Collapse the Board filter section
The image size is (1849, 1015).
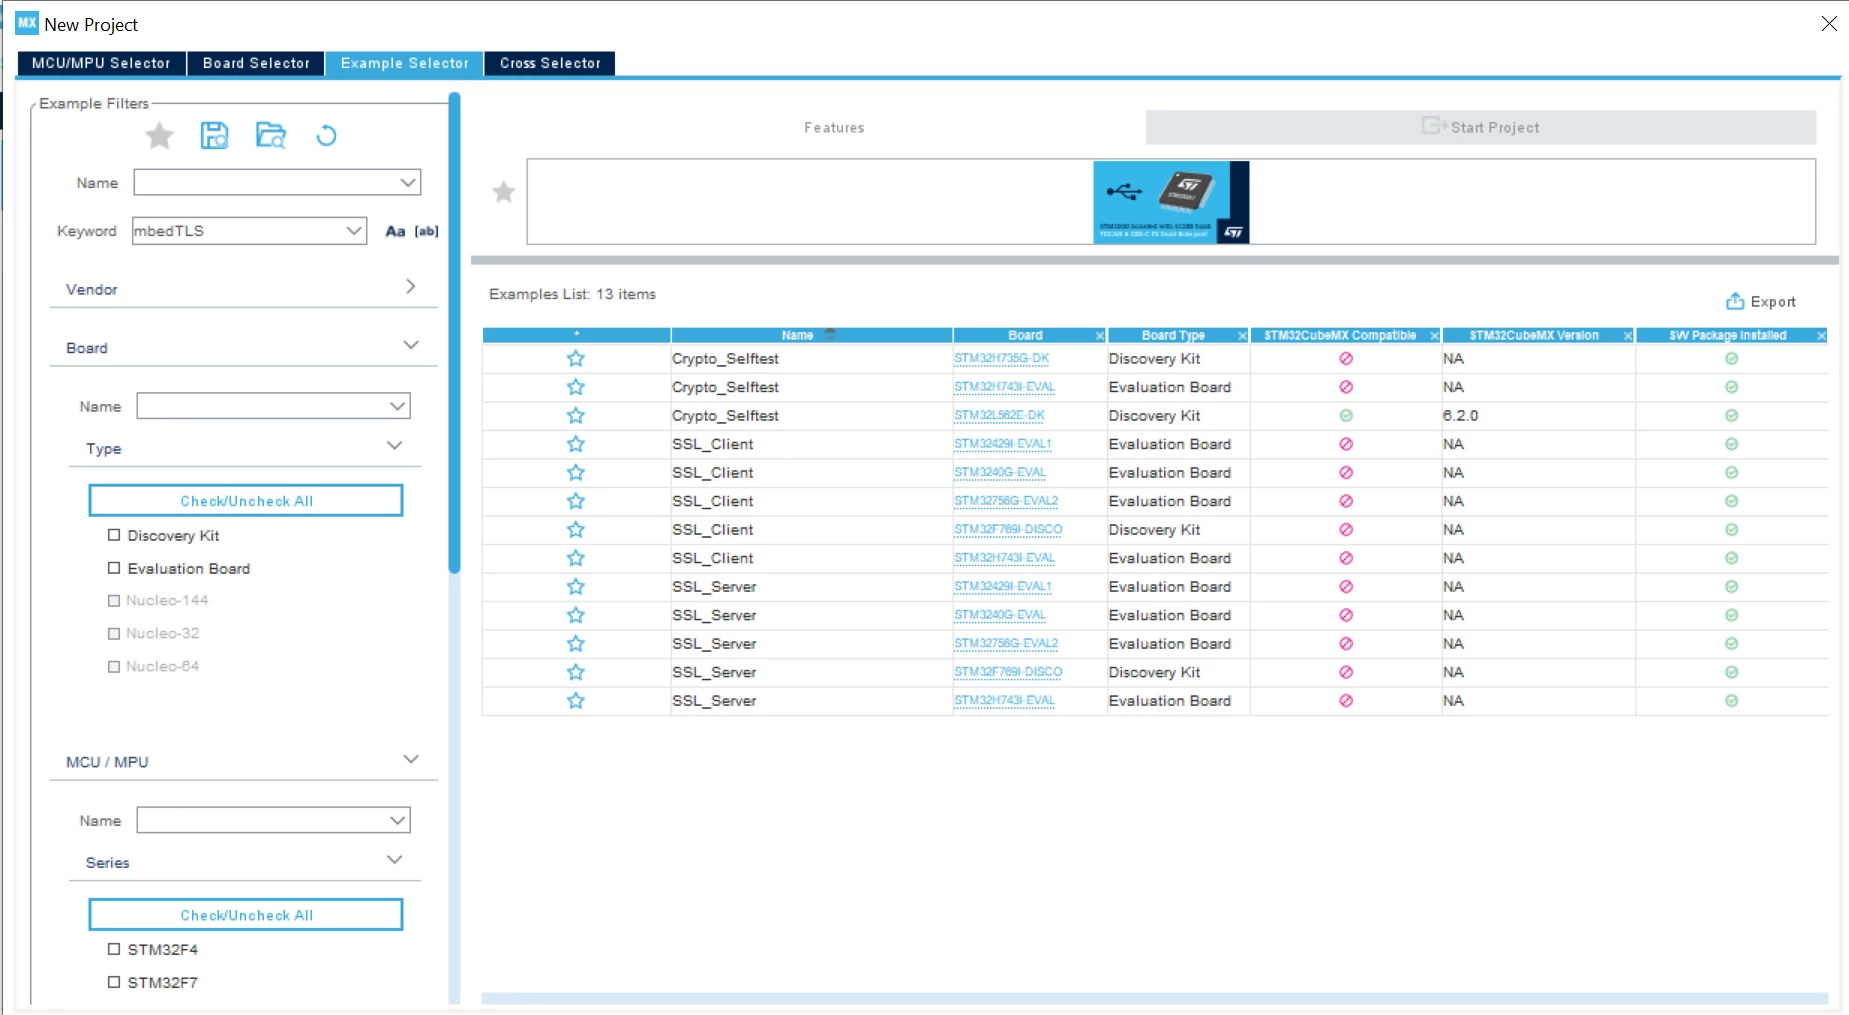[x=410, y=345]
